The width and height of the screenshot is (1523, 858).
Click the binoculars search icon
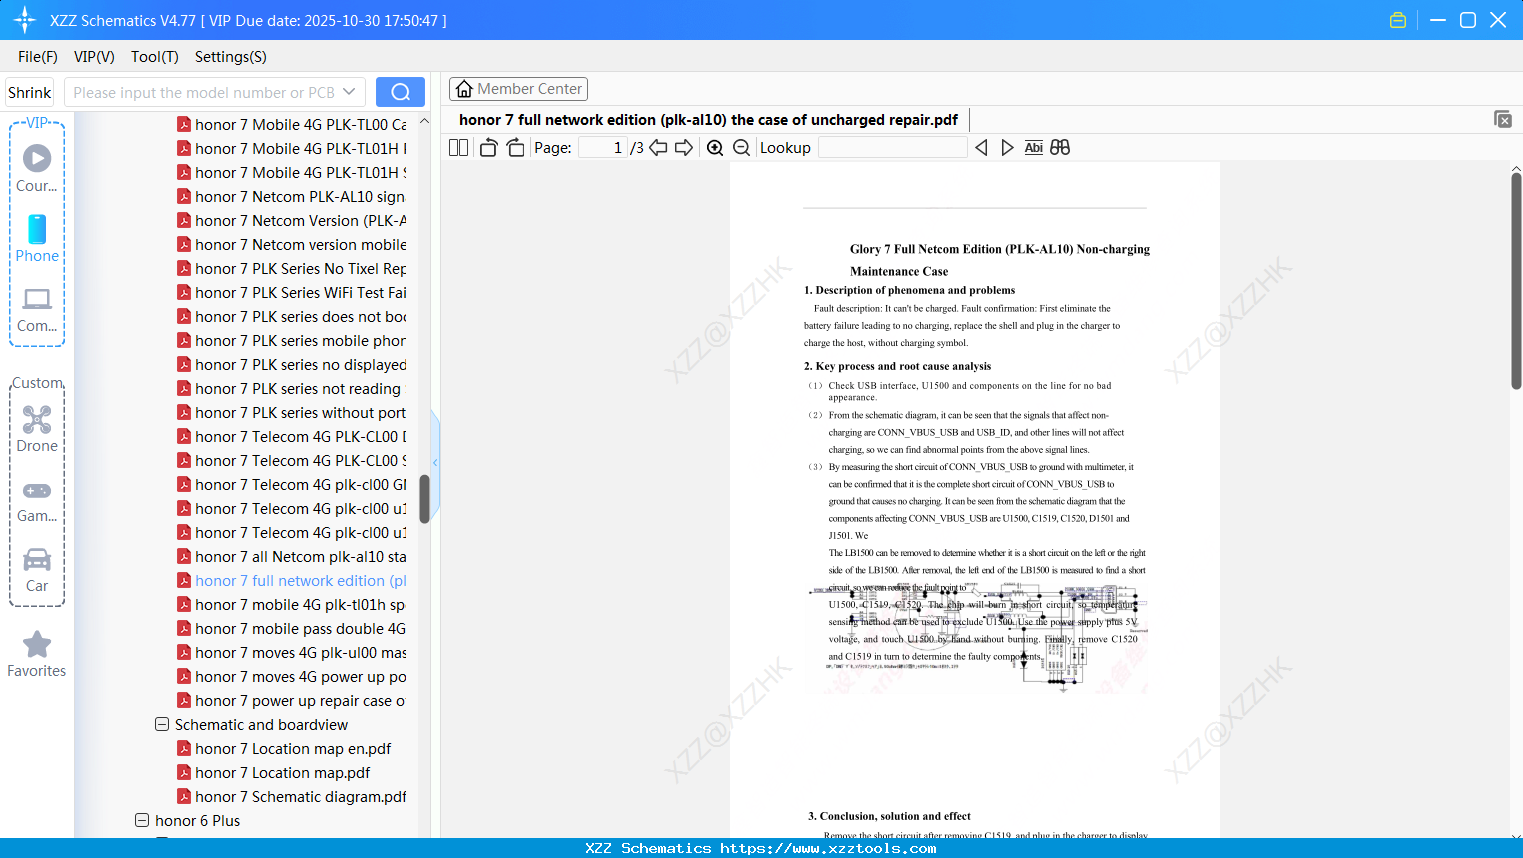point(1060,147)
